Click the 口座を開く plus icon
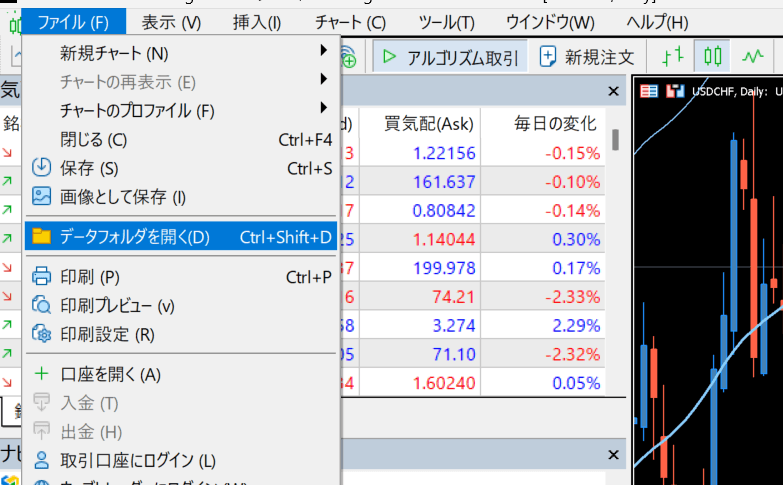This screenshot has width=783, height=485. coord(41,374)
